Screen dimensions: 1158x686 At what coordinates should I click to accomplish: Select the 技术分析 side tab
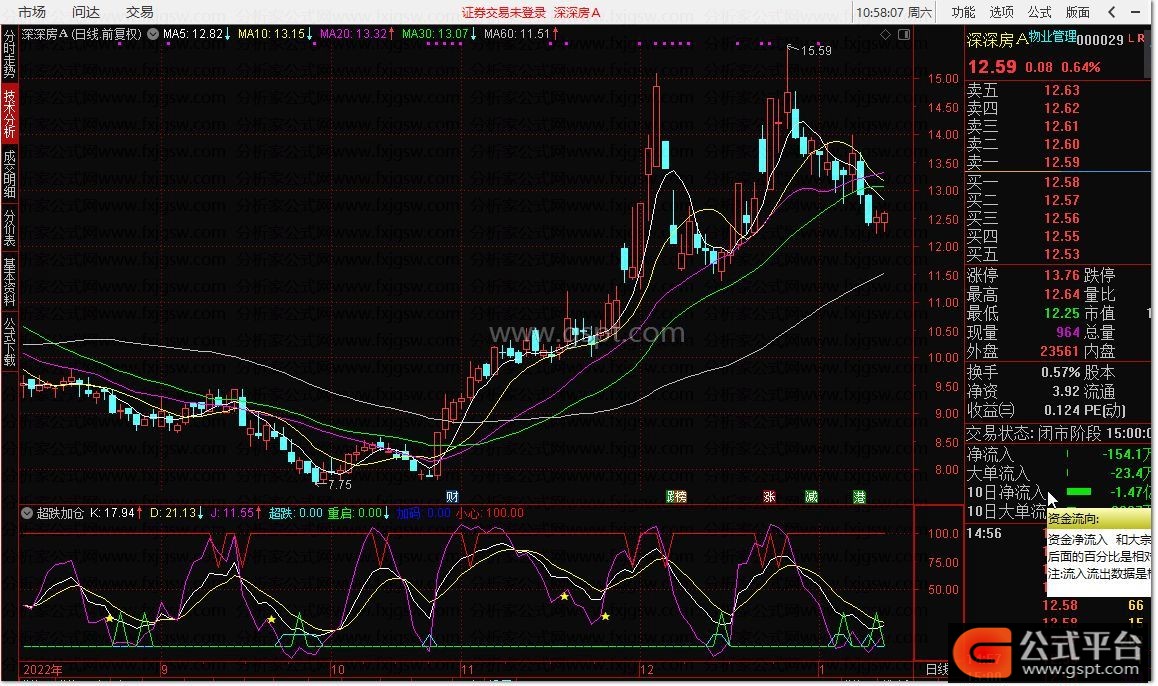(9, 114)
